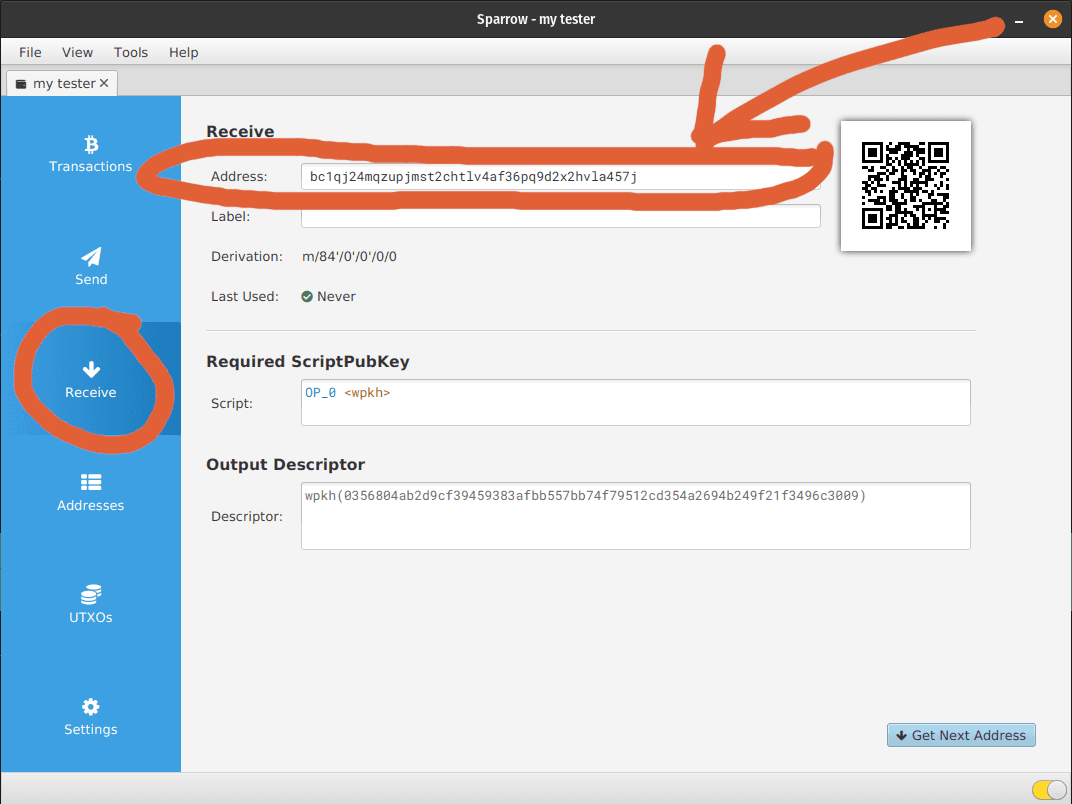1072x804 pixels.
Task: Switch to the my tester tab
Action: tap(58, 84)
